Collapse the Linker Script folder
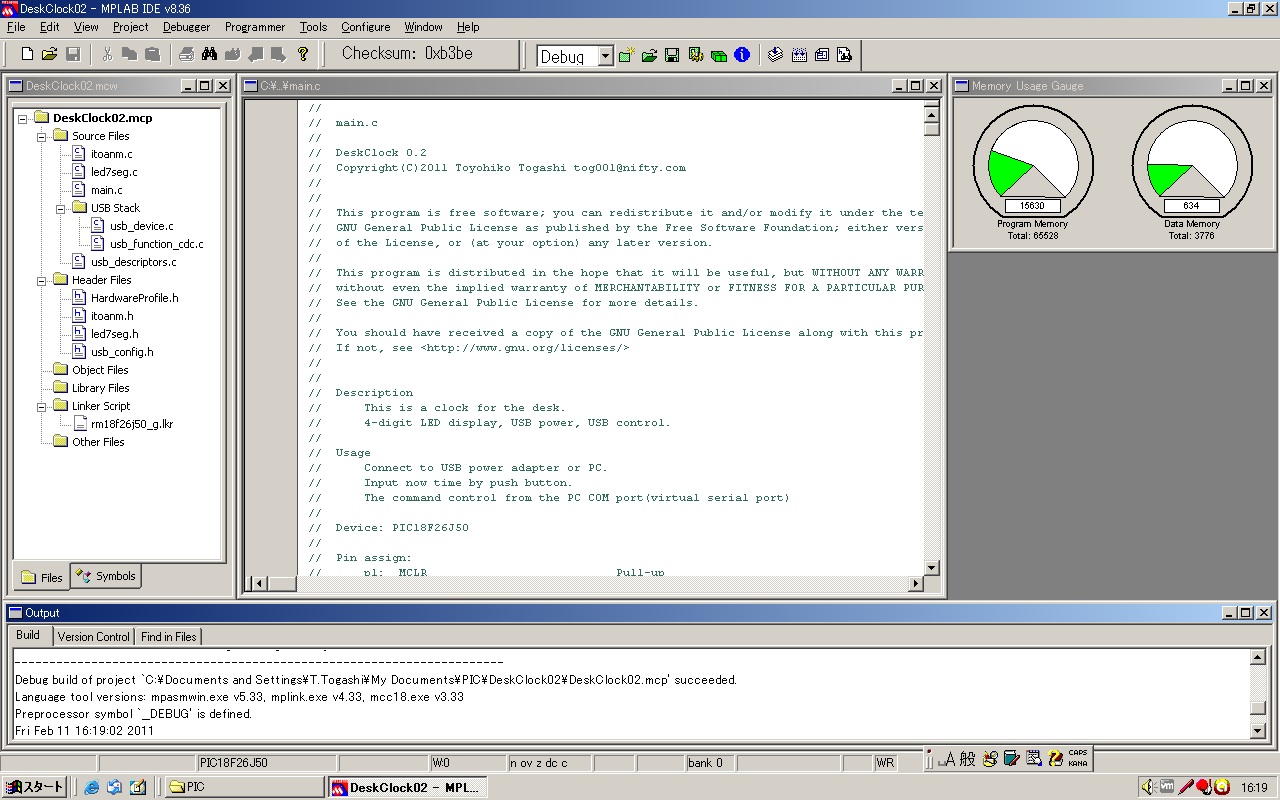This screenshot has height=800, width=1280. pyautogui.click(x=42, y=406)
